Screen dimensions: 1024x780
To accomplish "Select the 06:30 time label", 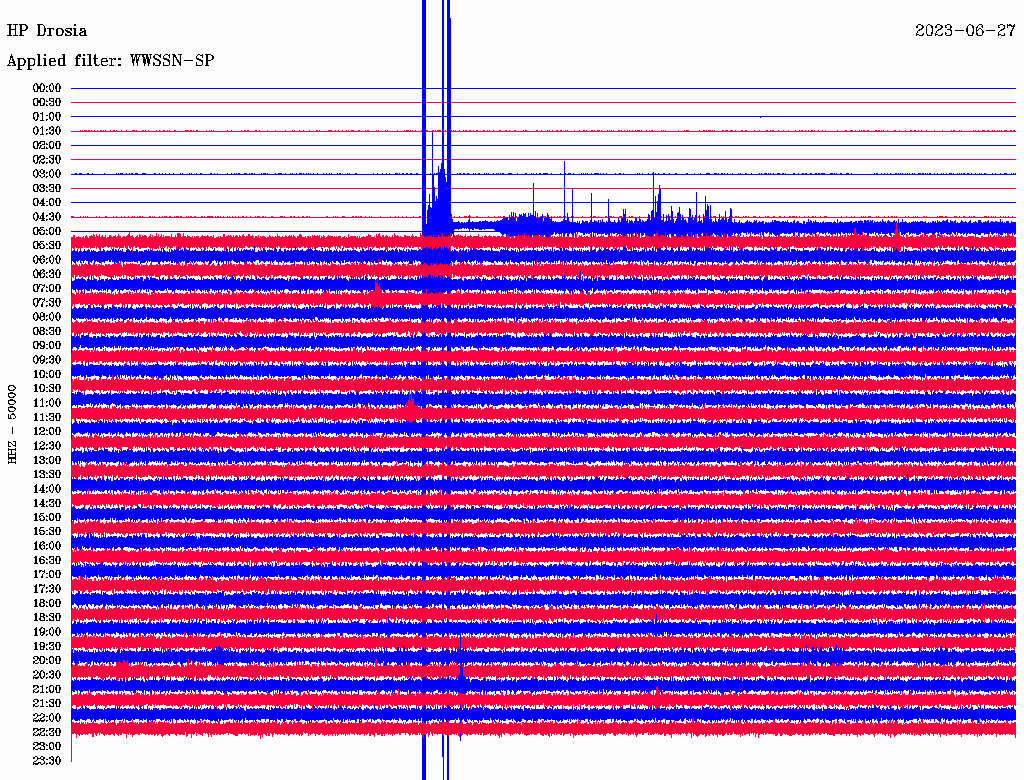I will point(47,274).
